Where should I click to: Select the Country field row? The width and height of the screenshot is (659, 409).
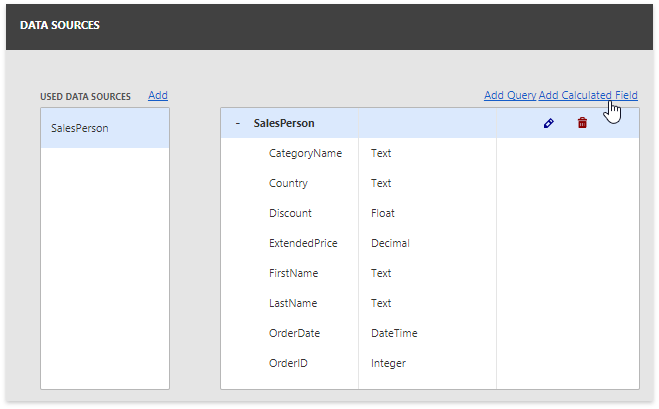(x=288, y=184)
